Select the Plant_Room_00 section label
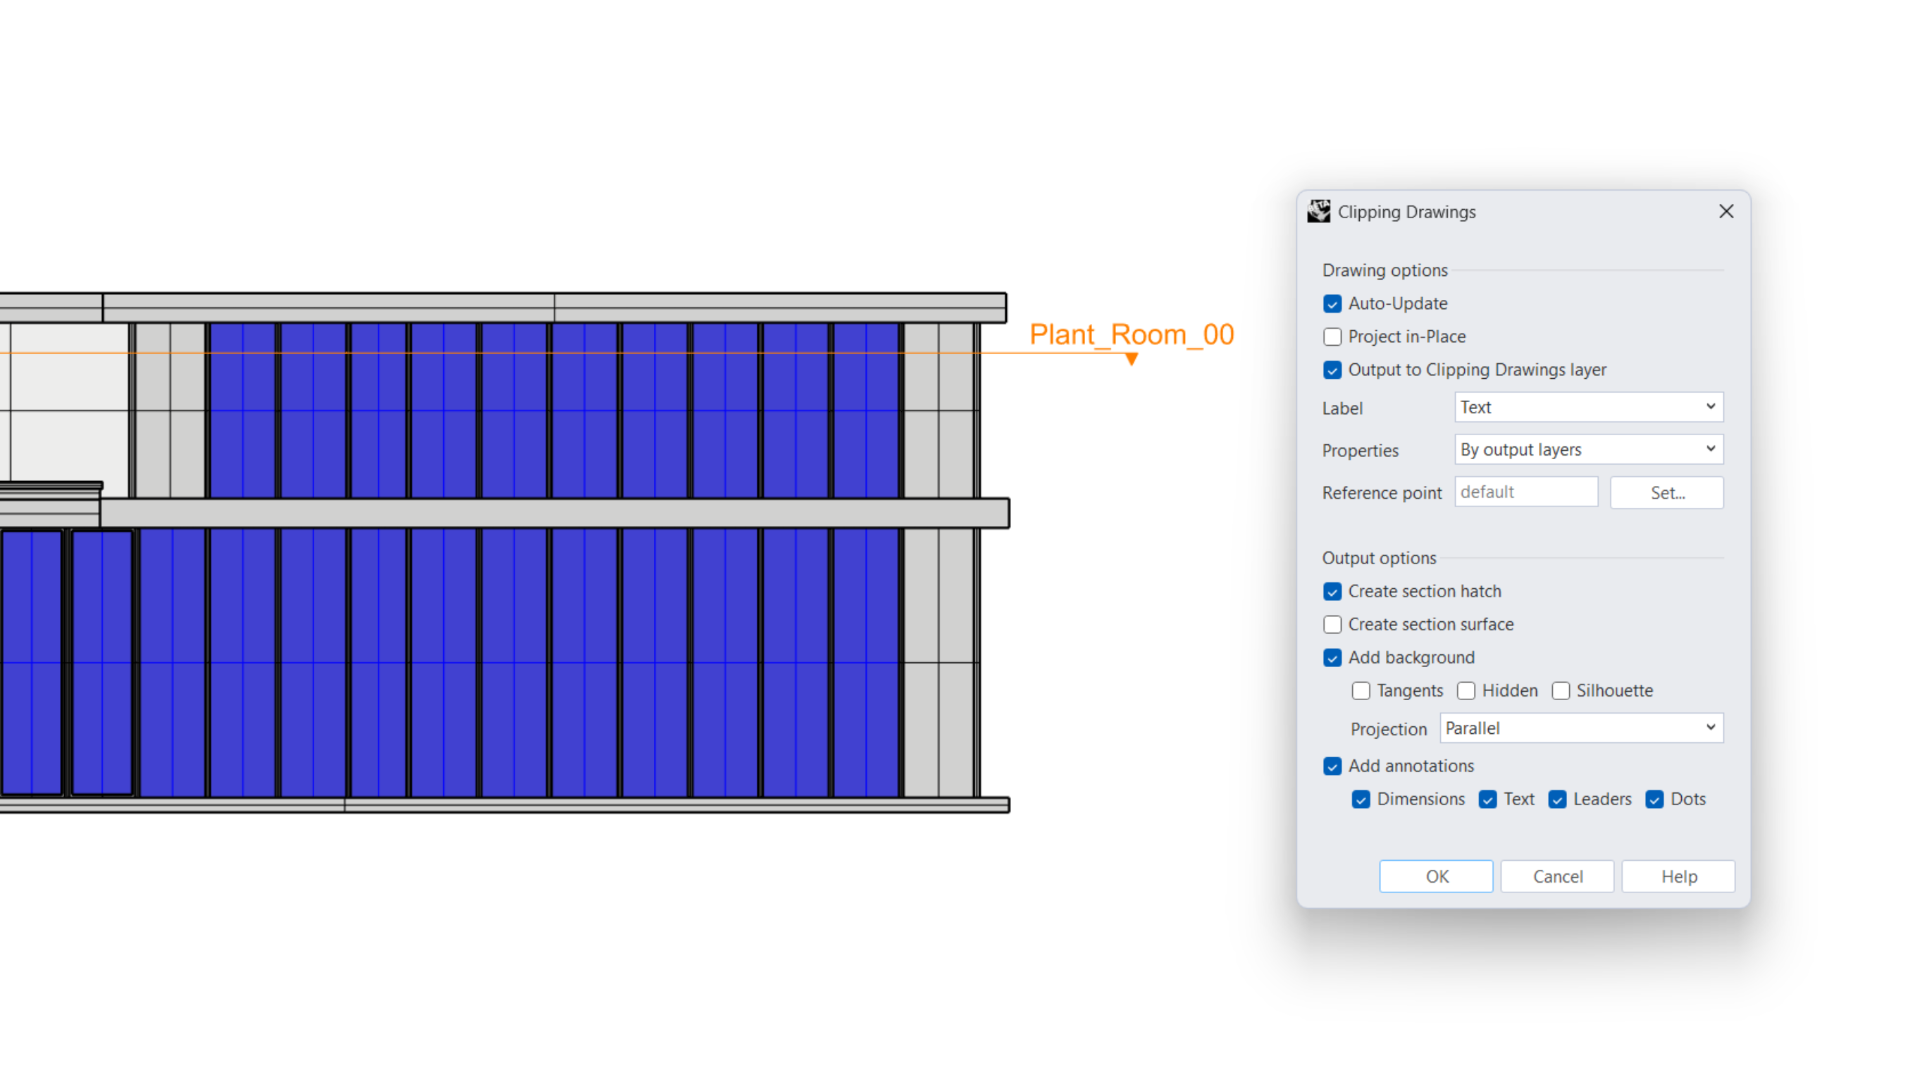This screenshot has width=1920, height=1080. pos(1132,334)
